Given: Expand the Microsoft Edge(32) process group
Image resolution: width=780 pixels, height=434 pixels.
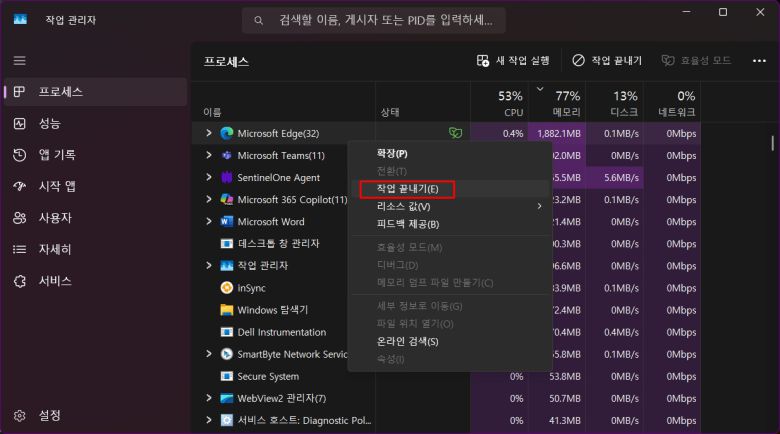Looking at the screenshot, I should pos(209,133).
